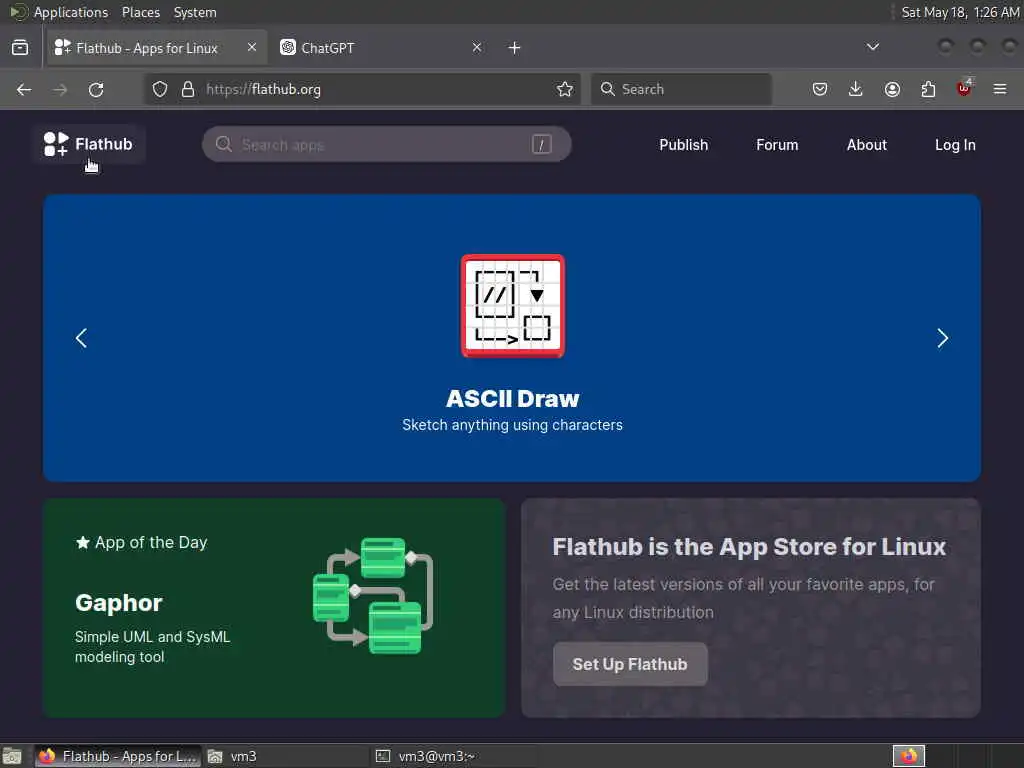Screen dimensions: 1024x768
Task: Open the Firefox account menu
Action: point(892,89)
